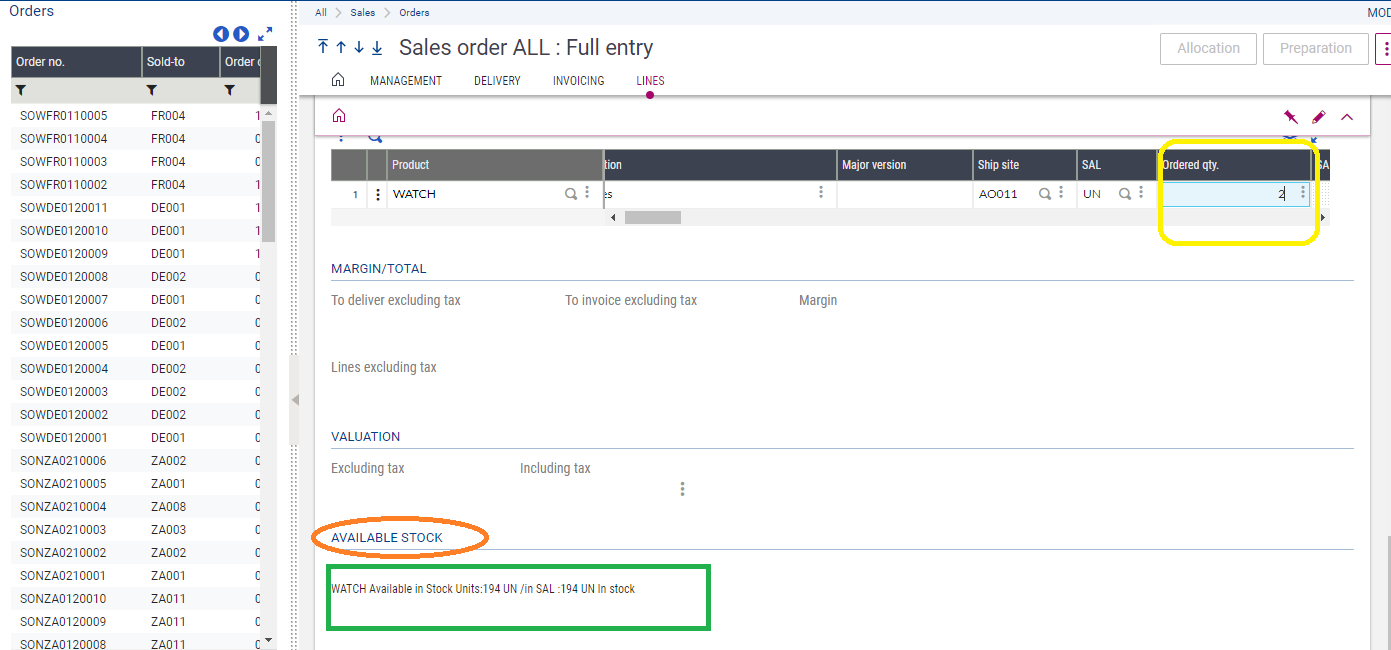Viewport: 1391px width, 650px height.
Task: Select Sales in the breadcrumb trail
Action: [363, 12]
